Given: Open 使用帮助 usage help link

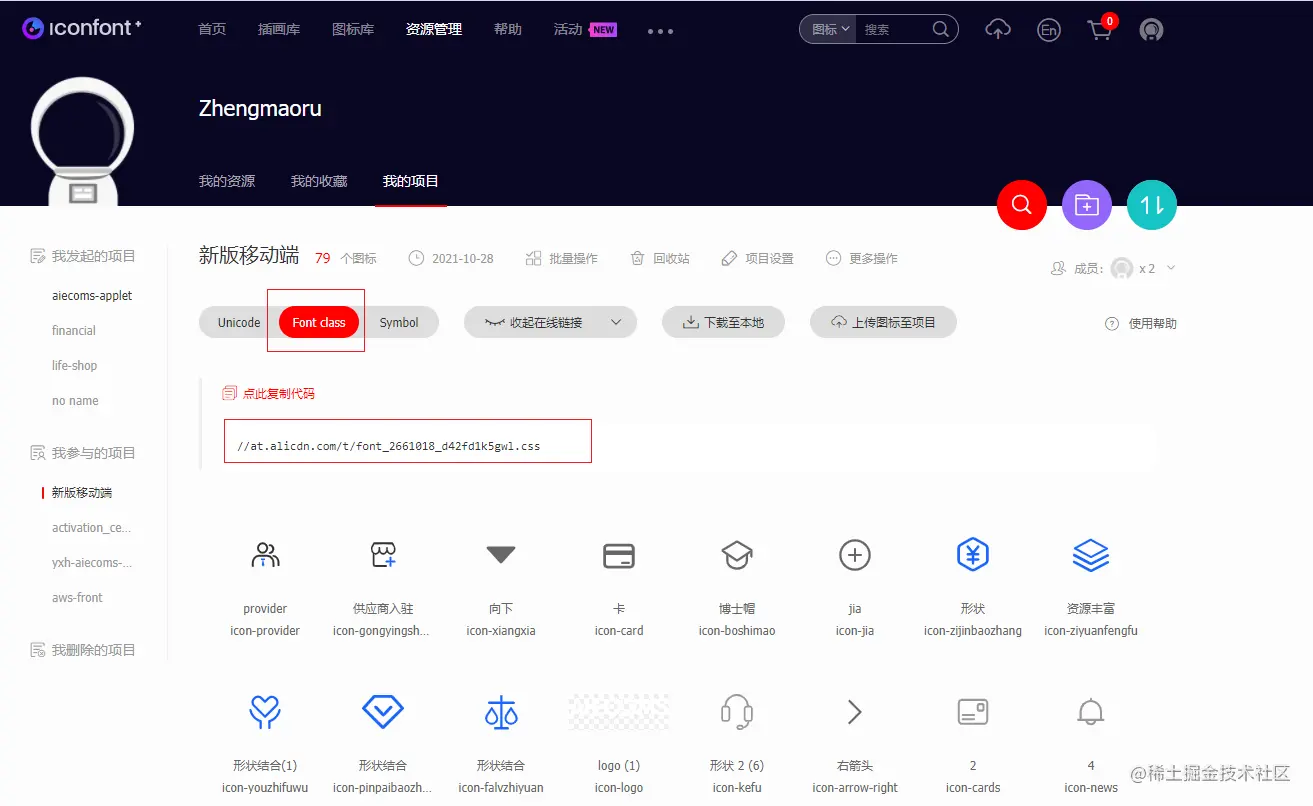Looking at the screenshot, I should (x=1141, y=323).
